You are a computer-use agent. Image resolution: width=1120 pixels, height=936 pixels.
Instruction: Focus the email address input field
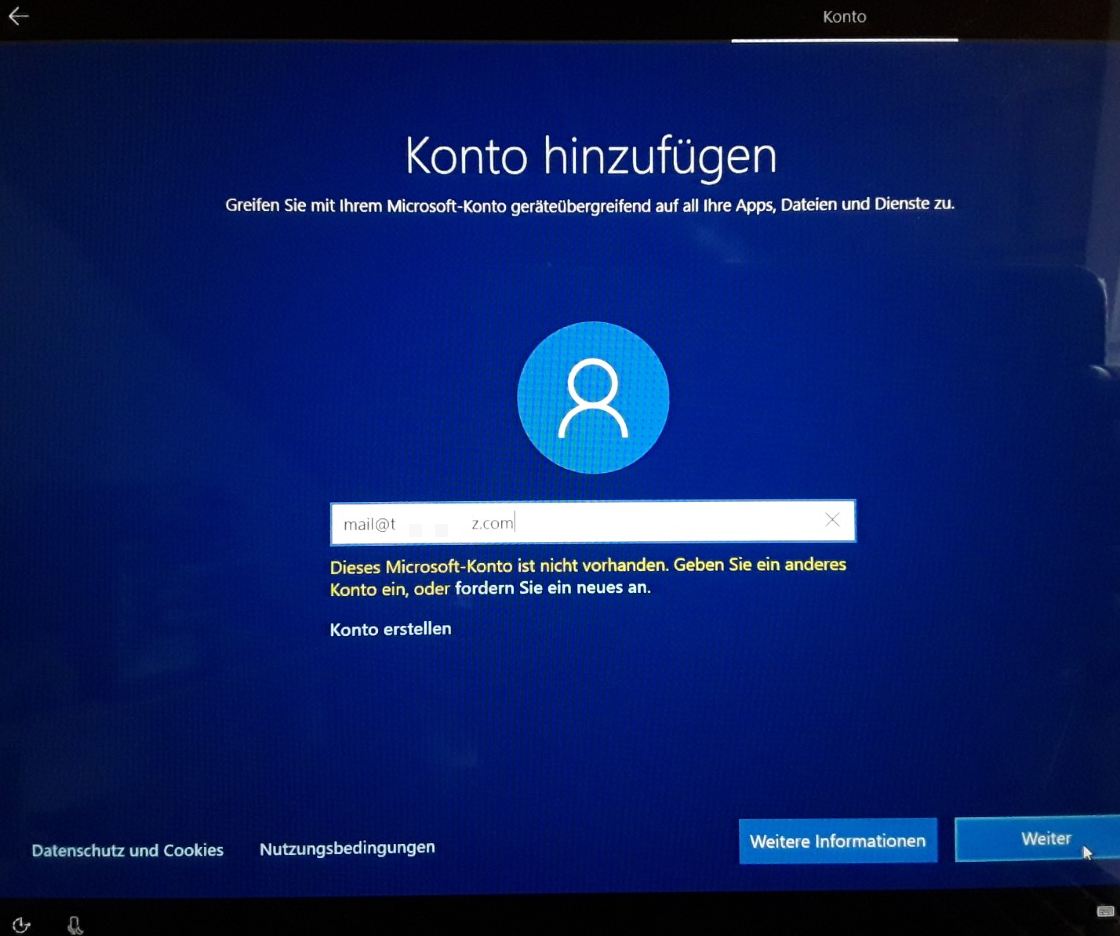[x=592, y=522]
